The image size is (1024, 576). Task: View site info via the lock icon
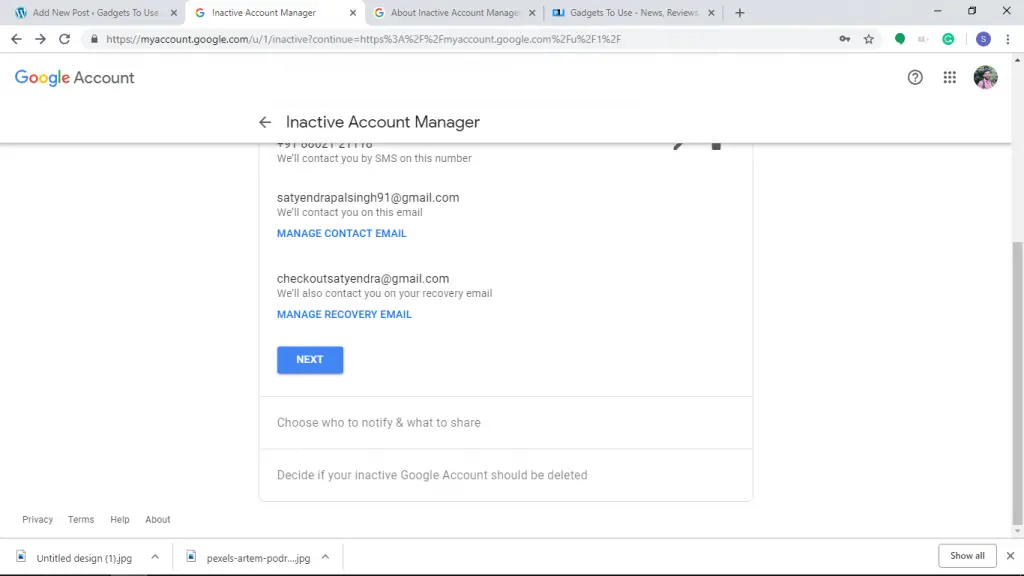click(x=94, y=39)
